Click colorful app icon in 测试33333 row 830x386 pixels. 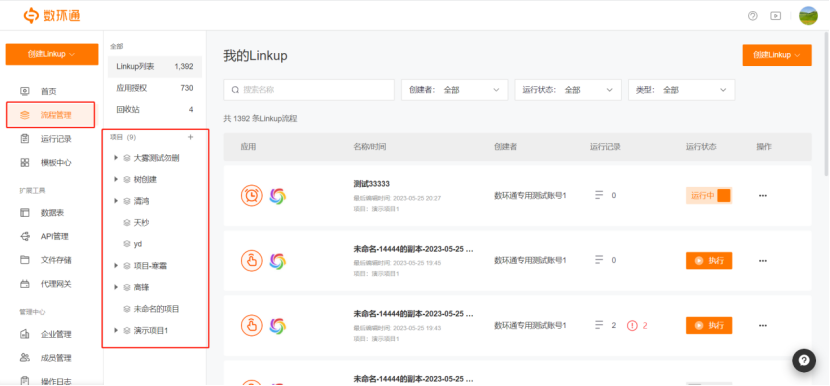click(x=277, y=196)
